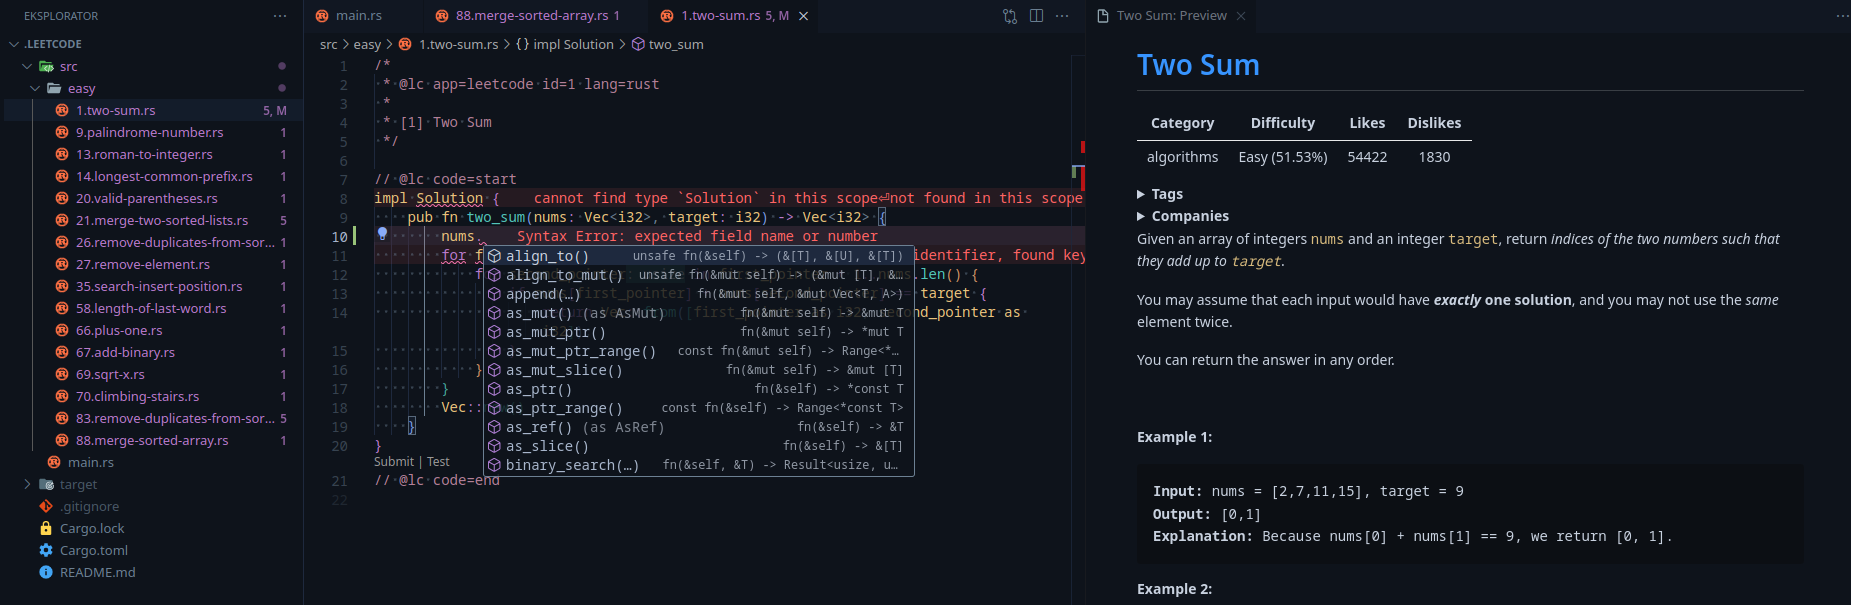Open the README.md file
The height and width of the screenshot is (605, 1851).
point(98,572)
